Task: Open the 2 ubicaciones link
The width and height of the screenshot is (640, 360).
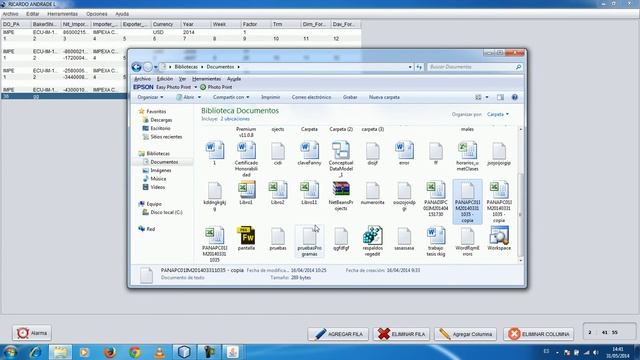Action: click(x=235, y=119)
